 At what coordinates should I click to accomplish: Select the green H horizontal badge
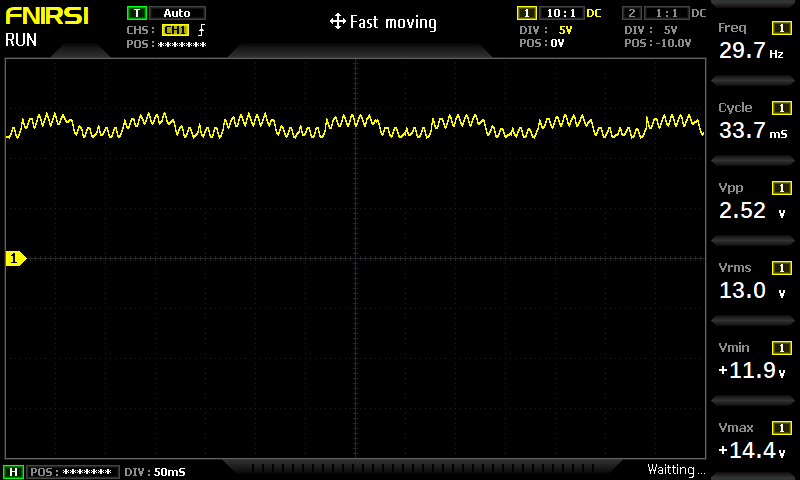(x=13, y=472)
